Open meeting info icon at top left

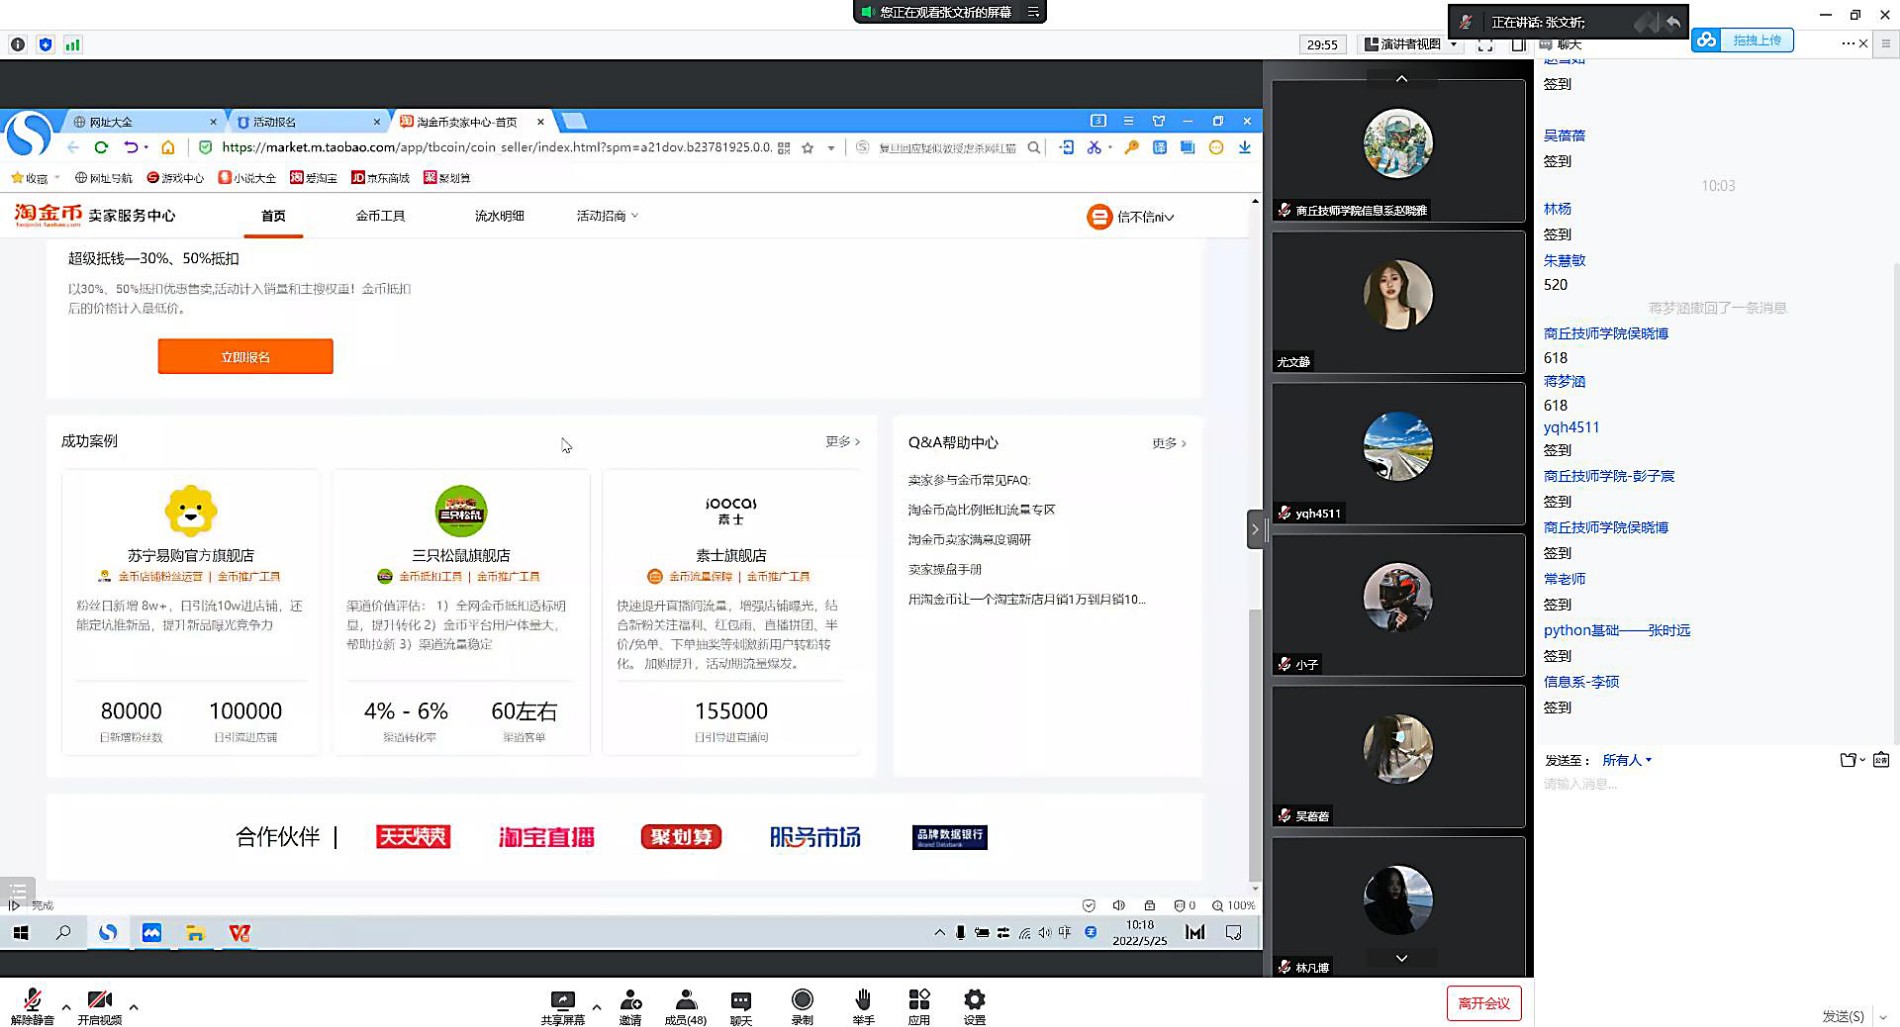[18, 44]
